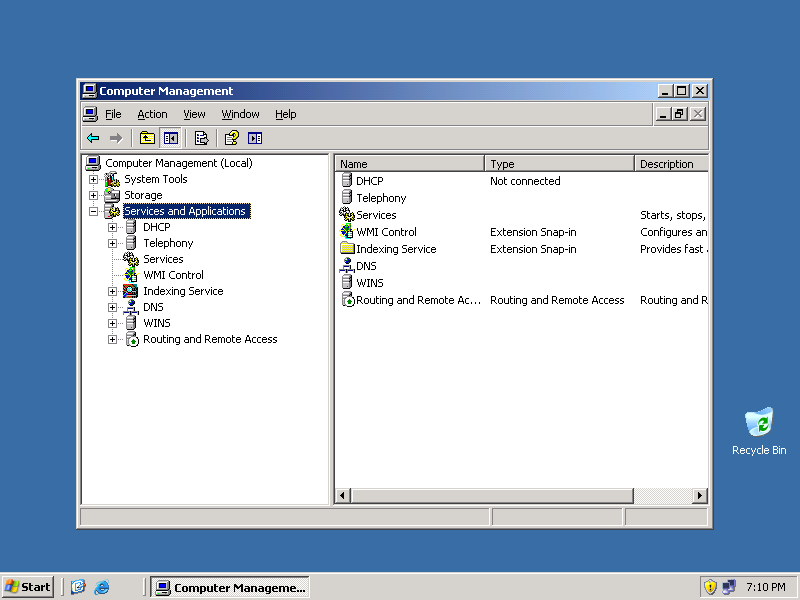Click the Forward arrow toolbar button

tap(116, 138)
